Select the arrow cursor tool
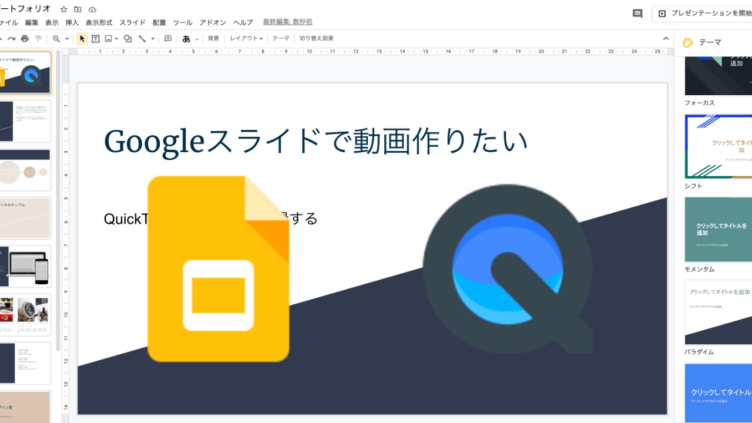The image size is (752, 423). [x=82, y=38]
